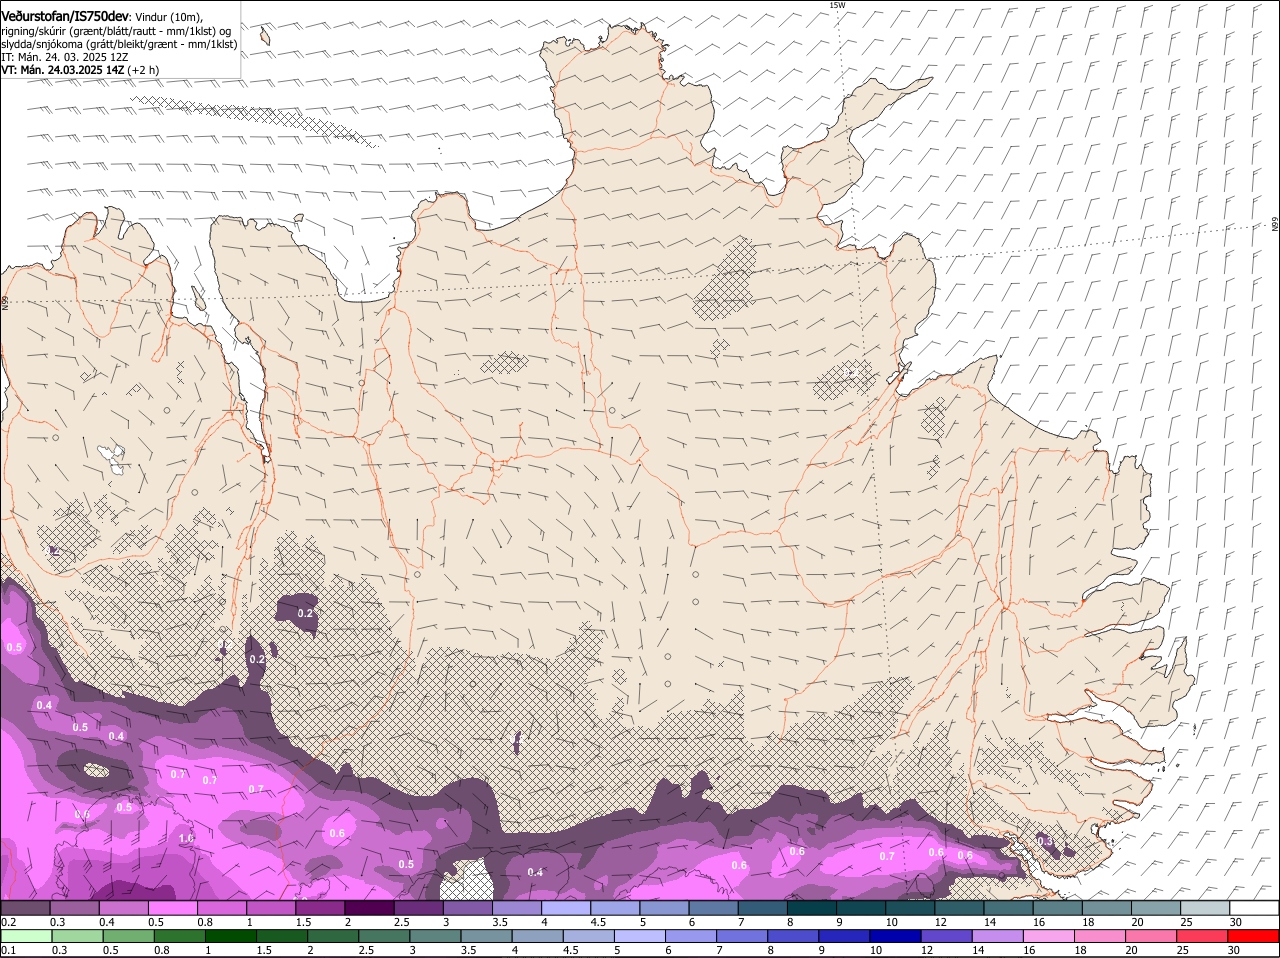Pick the 25–30 swatch in lower legend
Viewport: 1280px width, 958px height.
[x=1202, y=936]
